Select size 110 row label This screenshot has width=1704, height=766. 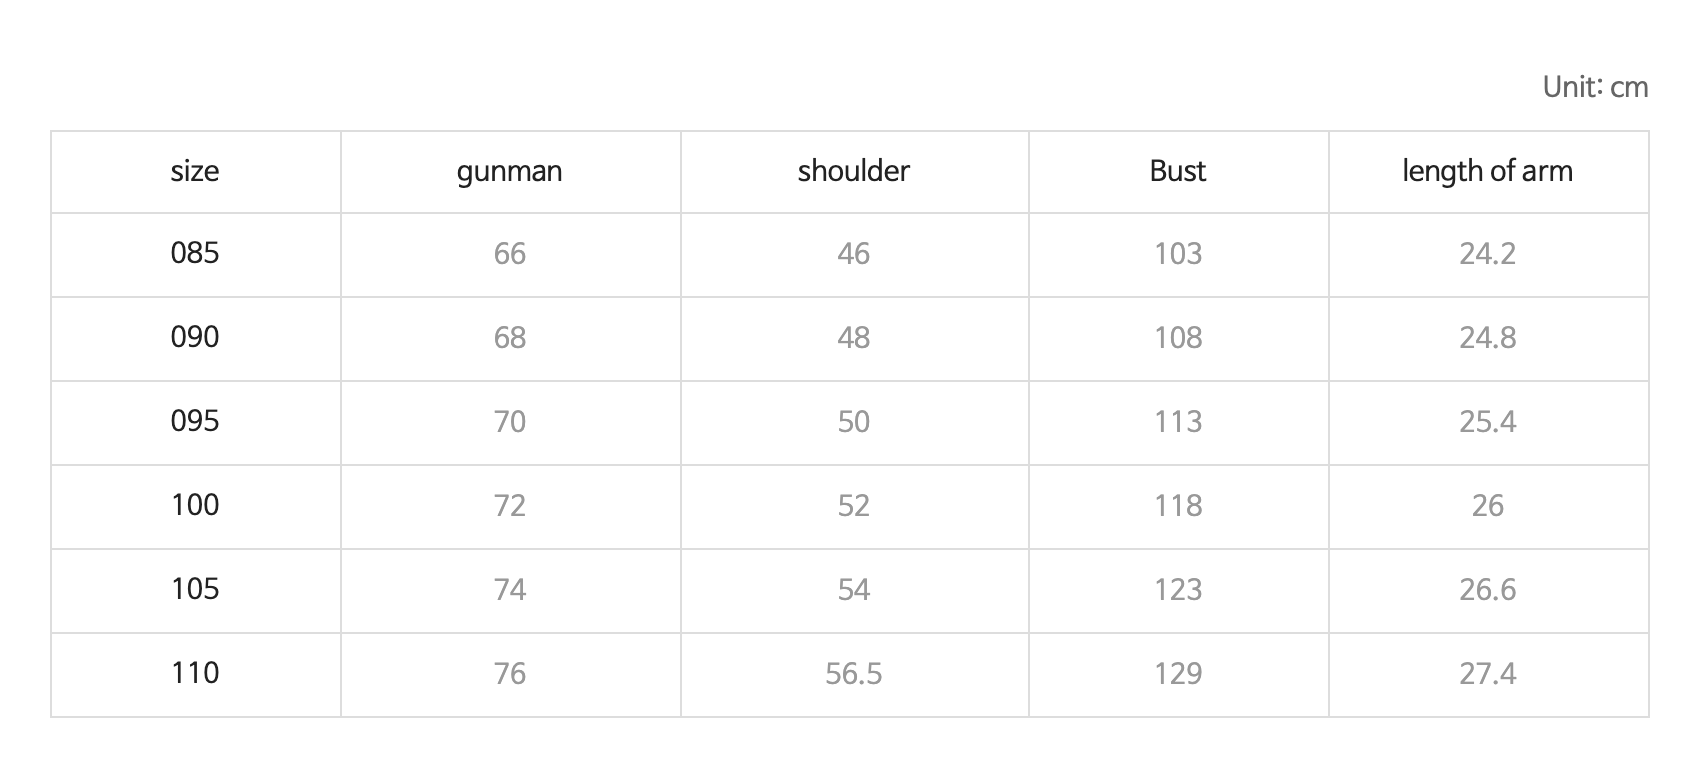pos(195,673)
